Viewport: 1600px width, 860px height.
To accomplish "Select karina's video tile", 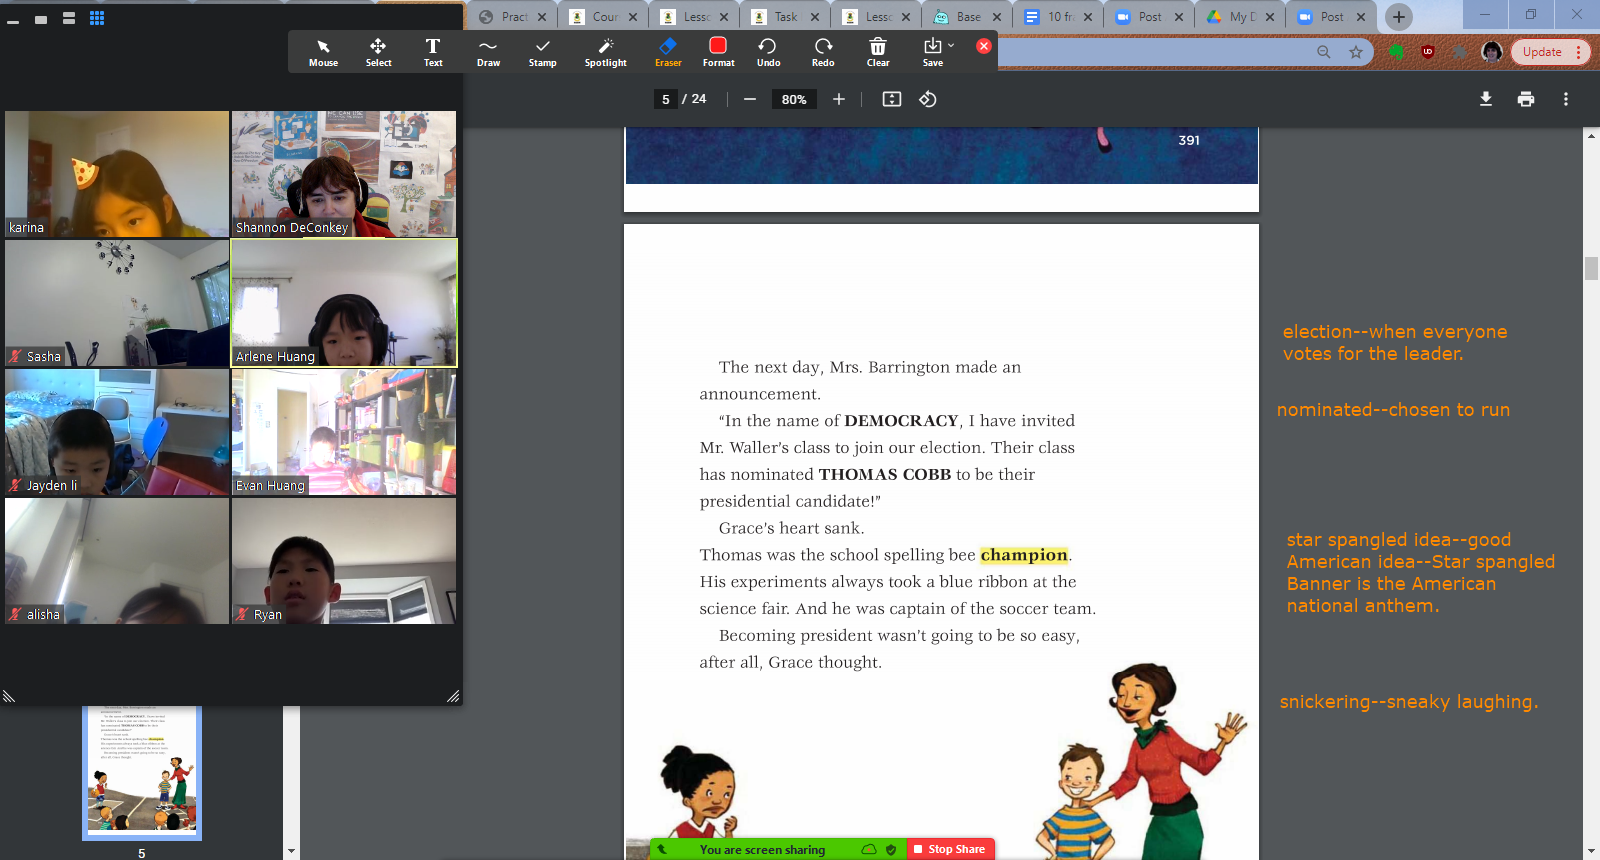I will [117, 174].
